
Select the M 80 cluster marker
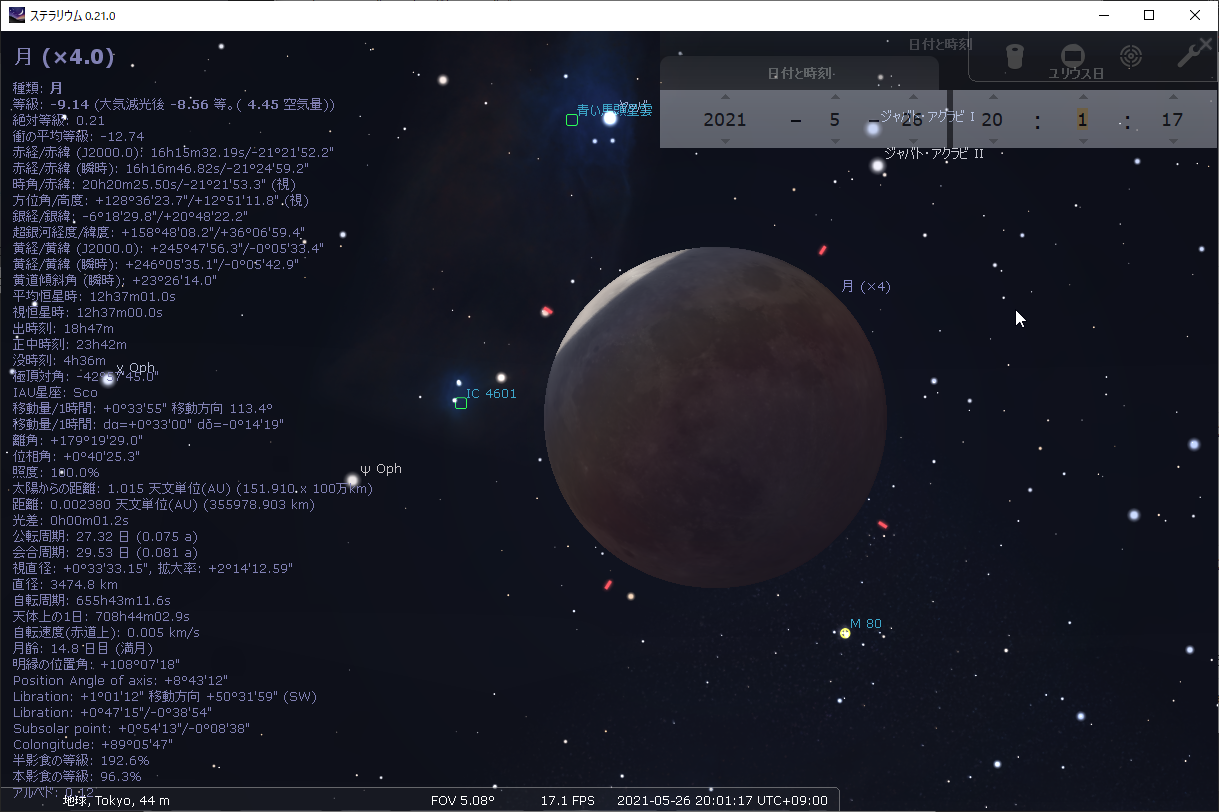tap(844, 631)
